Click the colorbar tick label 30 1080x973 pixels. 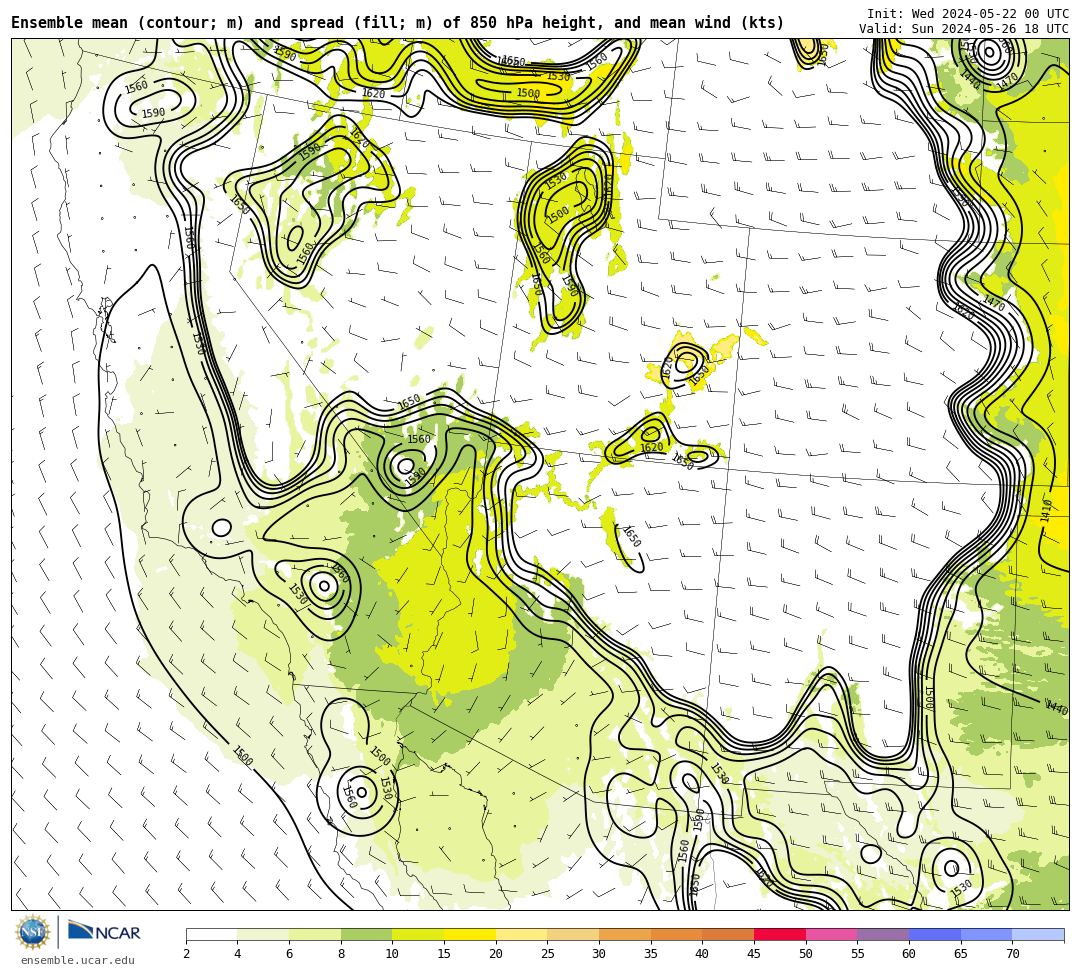[x=599, y=954]
